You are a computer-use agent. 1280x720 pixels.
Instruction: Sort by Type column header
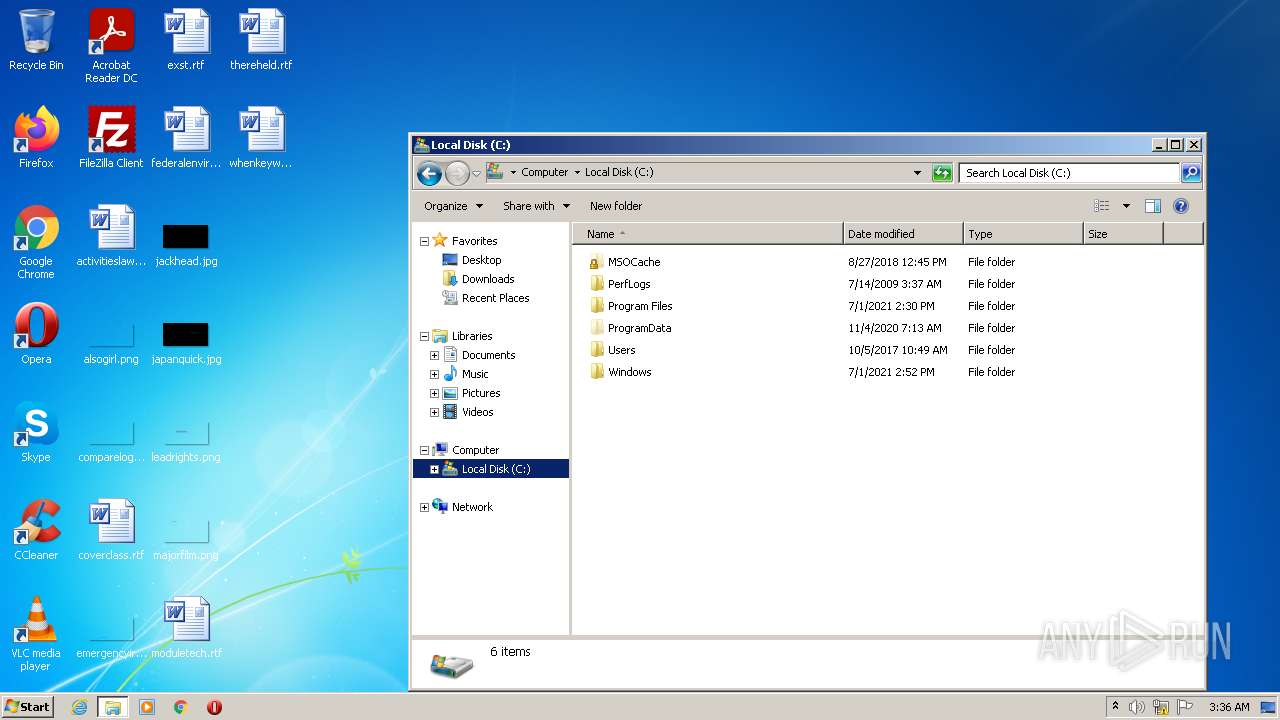click(x=1023, y=234)
